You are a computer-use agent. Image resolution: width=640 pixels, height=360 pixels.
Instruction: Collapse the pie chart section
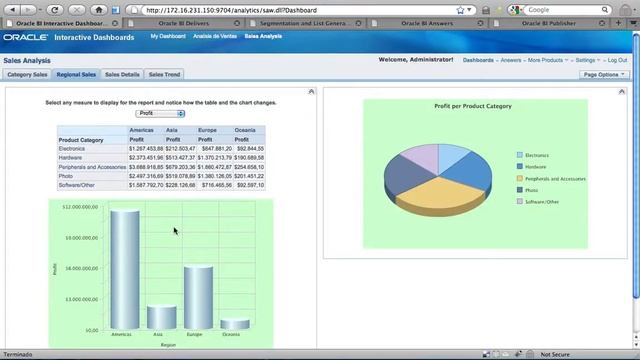click(x=622, y=91)
